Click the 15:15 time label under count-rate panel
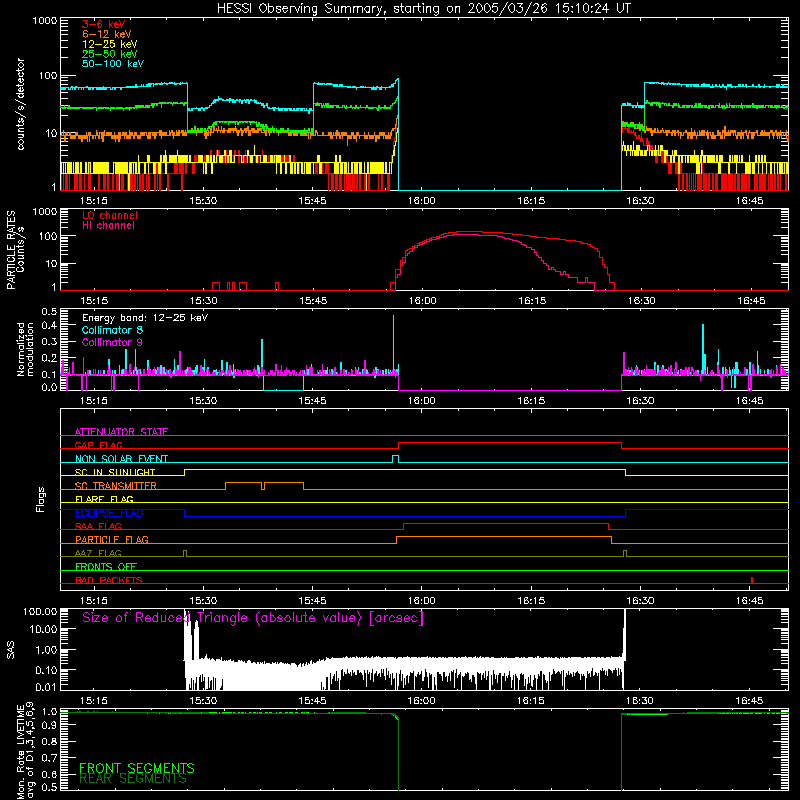This screenshot has height=800, width=800. pyautogui.click(x=94, y=201)
